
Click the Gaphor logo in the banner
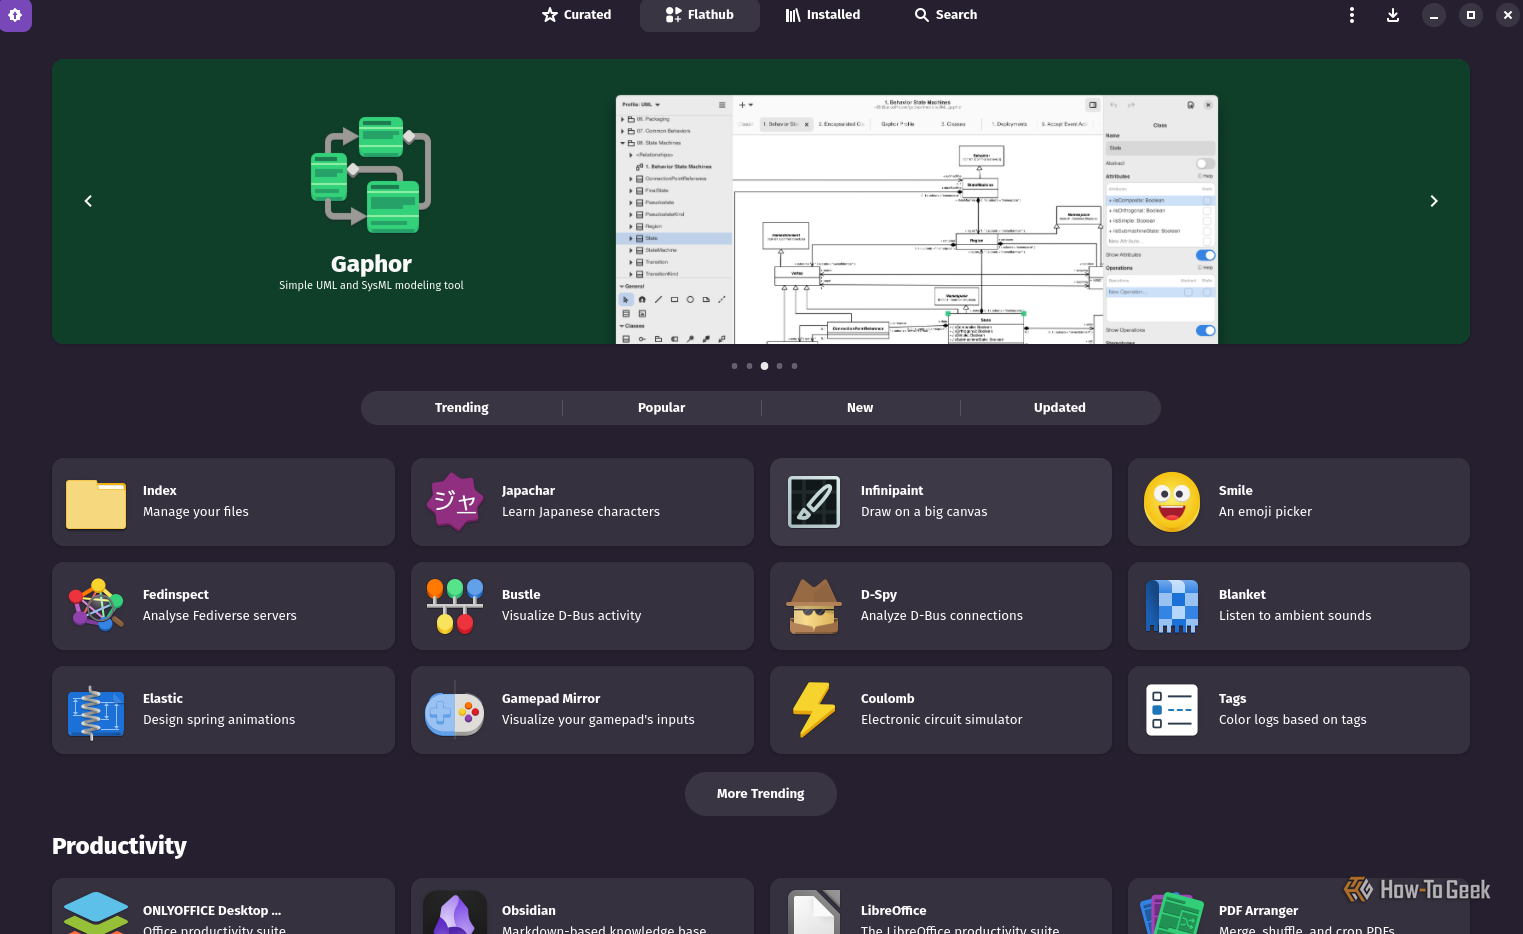pos(371,175)
